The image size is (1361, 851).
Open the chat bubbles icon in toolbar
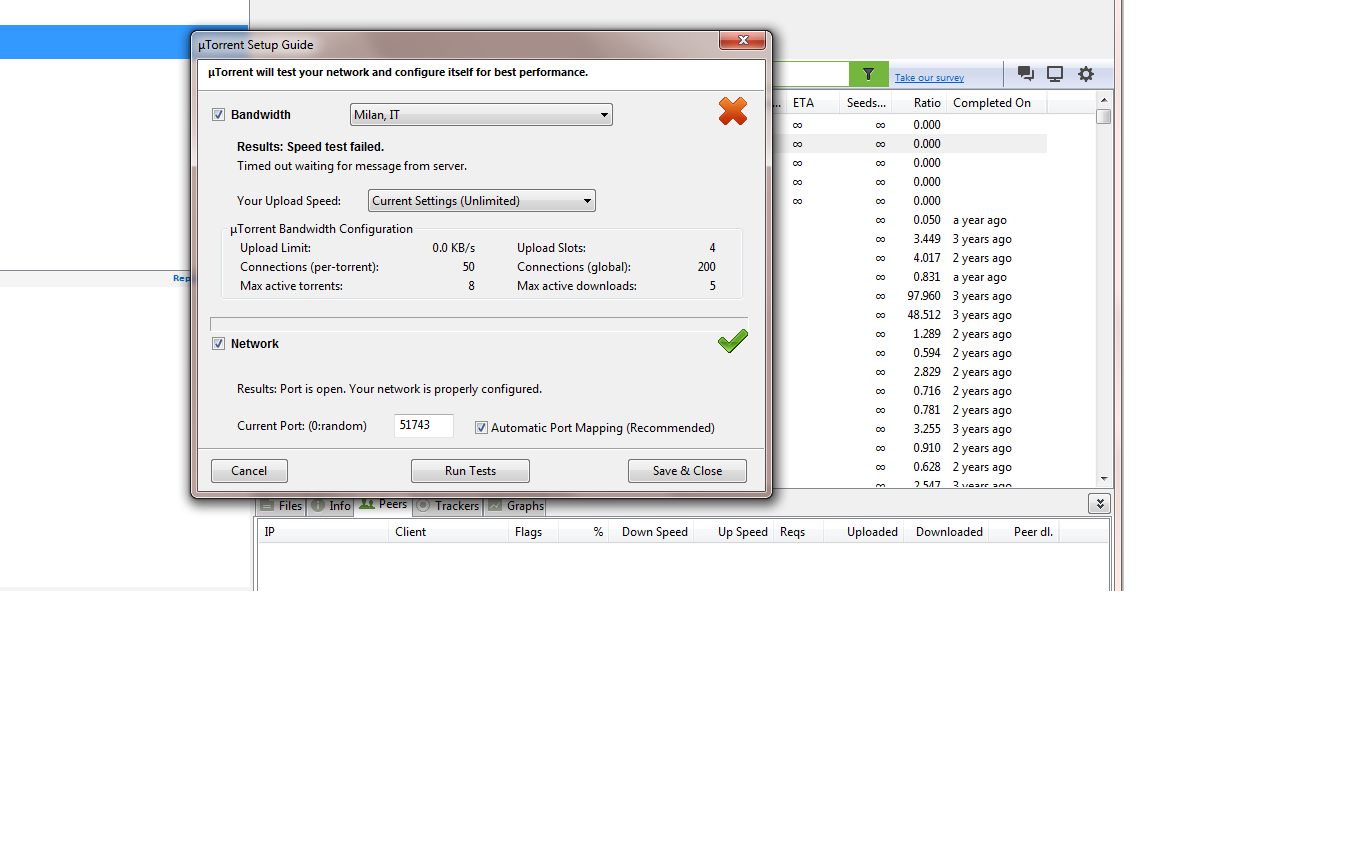(x=1026, y=74)
